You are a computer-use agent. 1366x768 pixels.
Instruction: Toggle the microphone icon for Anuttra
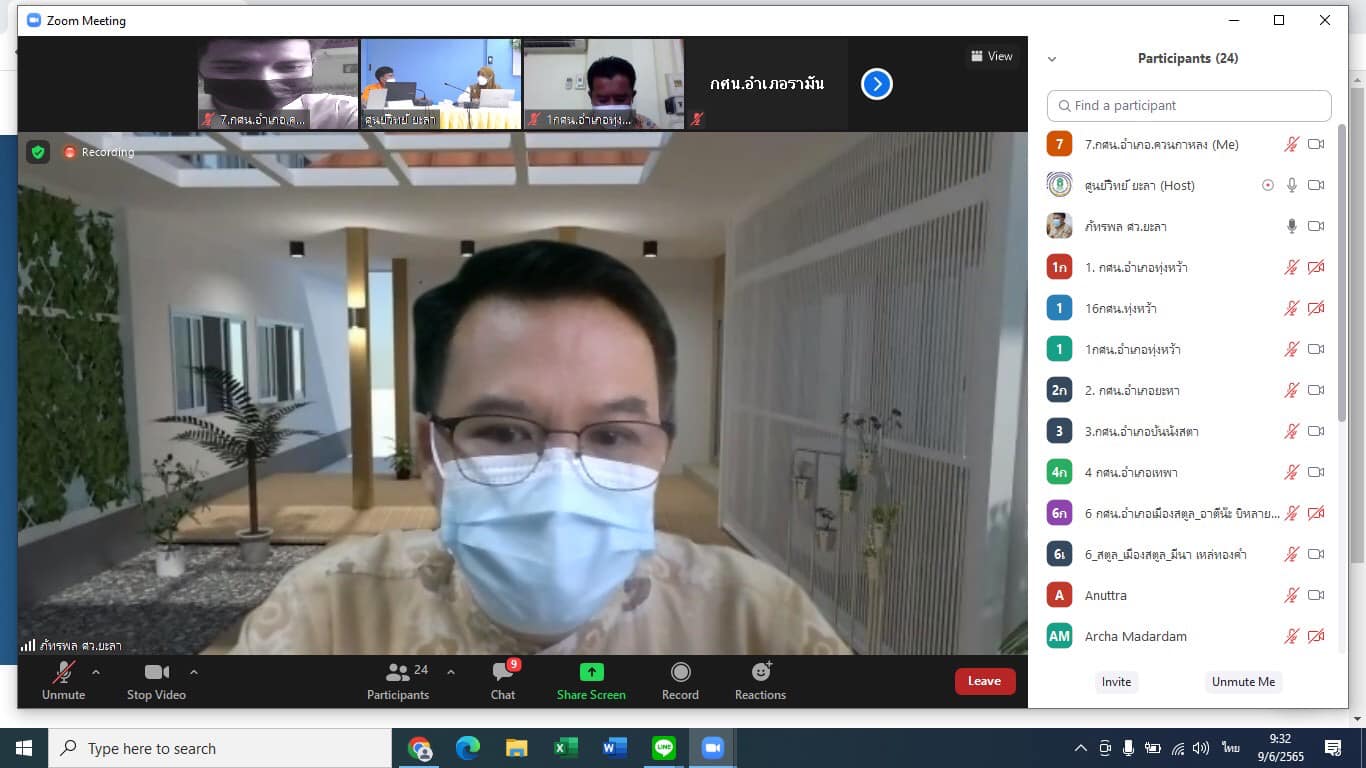1291,596
